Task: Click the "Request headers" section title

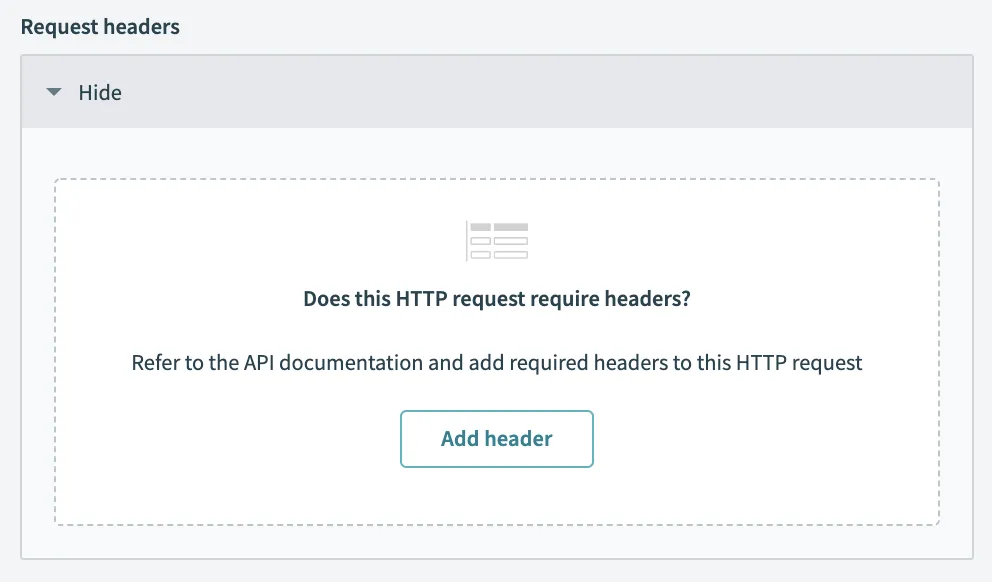Action: tap(100, 27)
